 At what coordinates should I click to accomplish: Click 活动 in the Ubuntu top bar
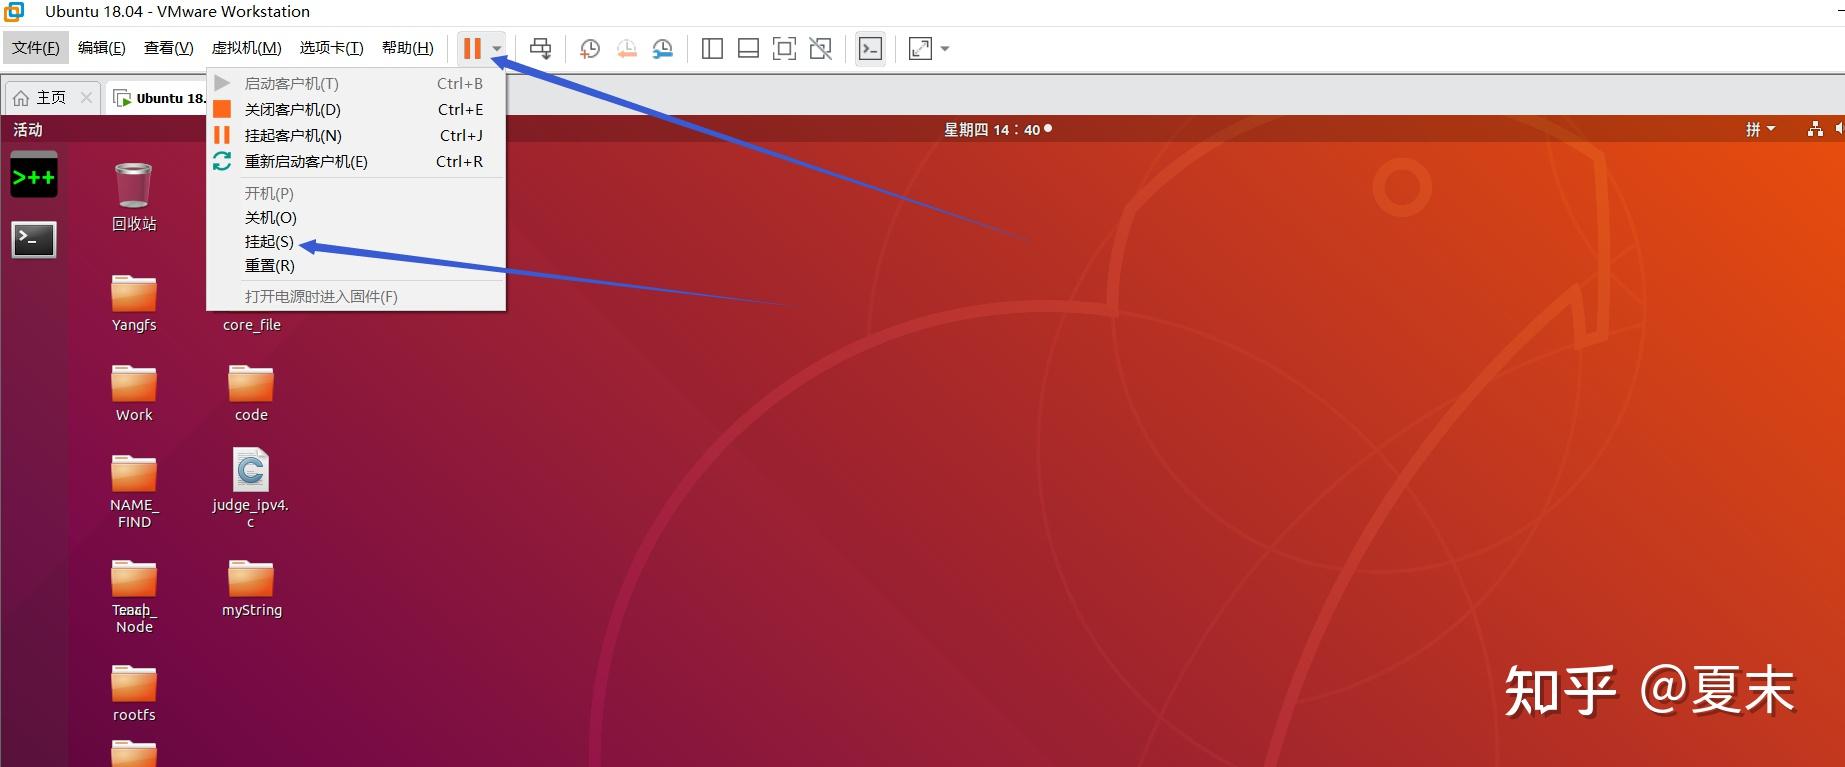[x=28, y=130]
